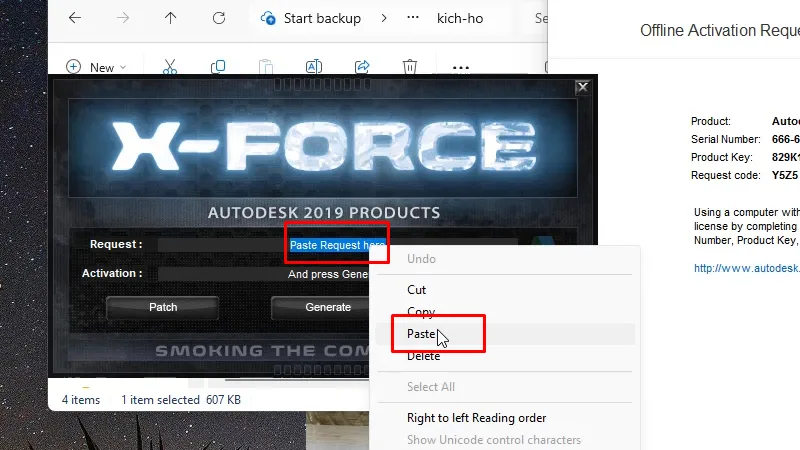Click the Generate button

click(327, 307)
